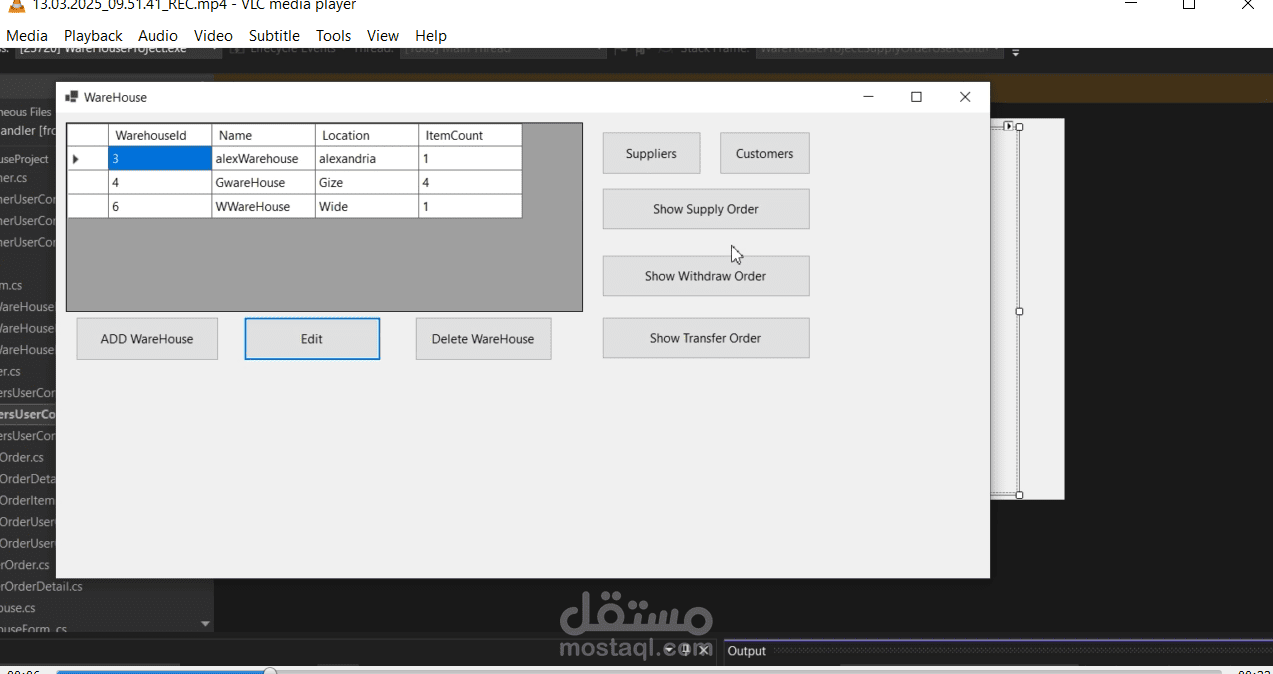The image size is (1273, 674).
Task: Open the Tools menu in VLC
Action: click(x=333, y=35)
